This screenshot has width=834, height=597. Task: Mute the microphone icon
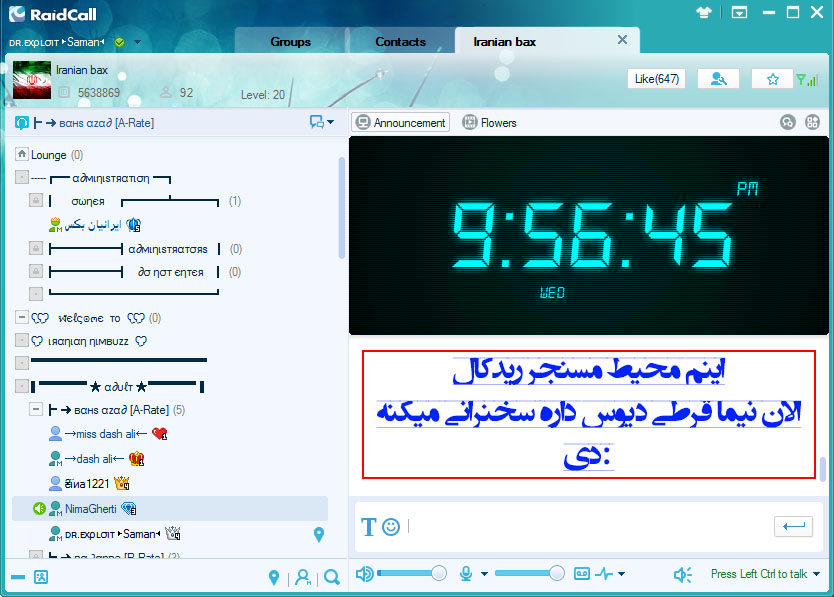pyautogui.click(x=466, y=574)
